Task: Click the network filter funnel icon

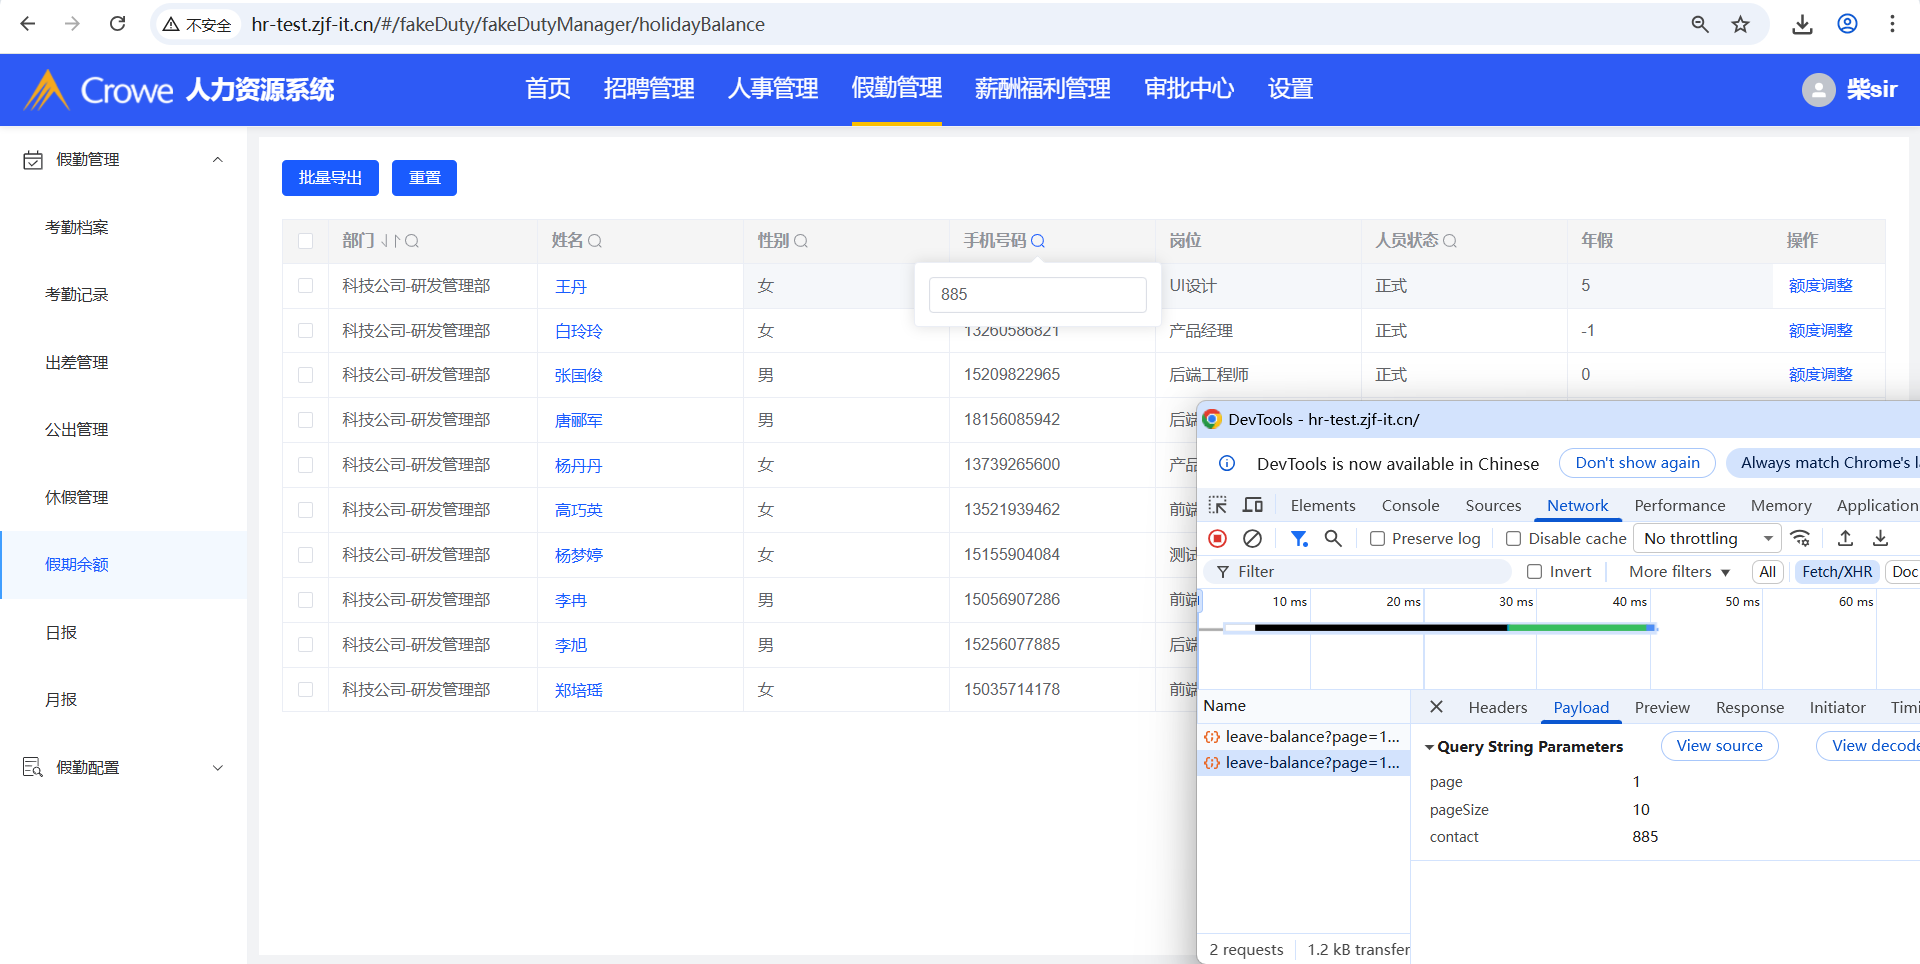Action: 1298,539
